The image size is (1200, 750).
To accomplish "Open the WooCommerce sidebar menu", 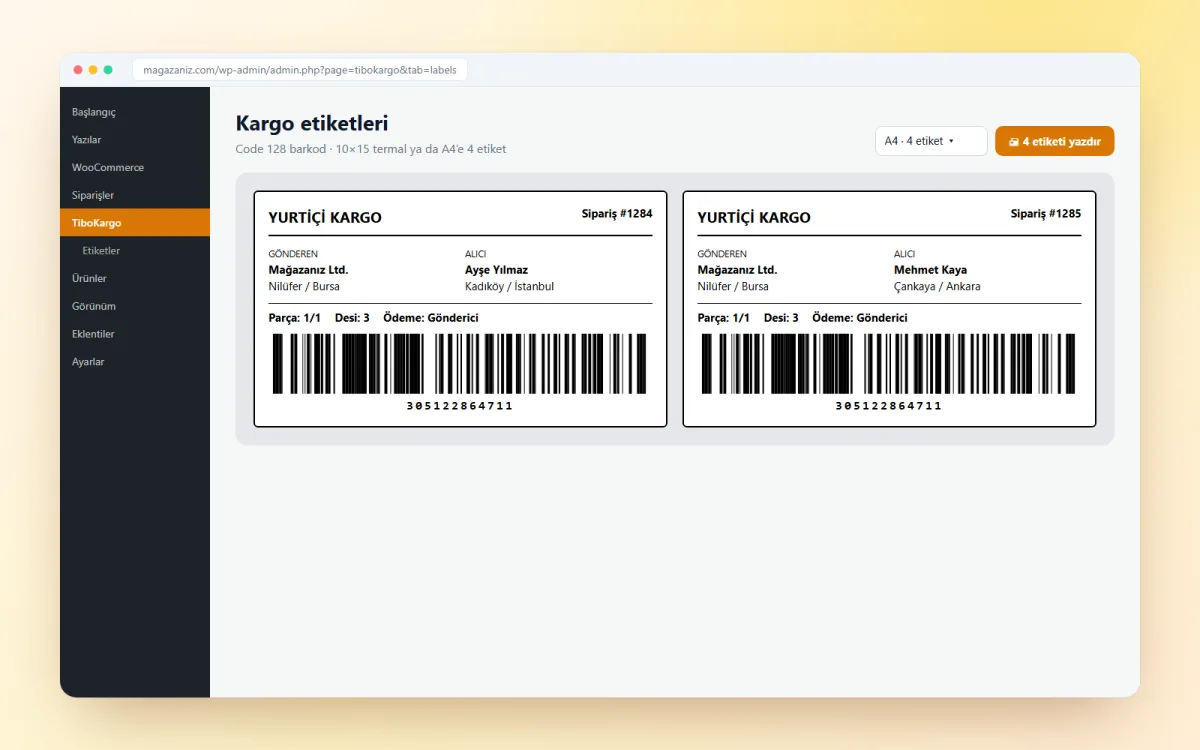I will [135, 167].
